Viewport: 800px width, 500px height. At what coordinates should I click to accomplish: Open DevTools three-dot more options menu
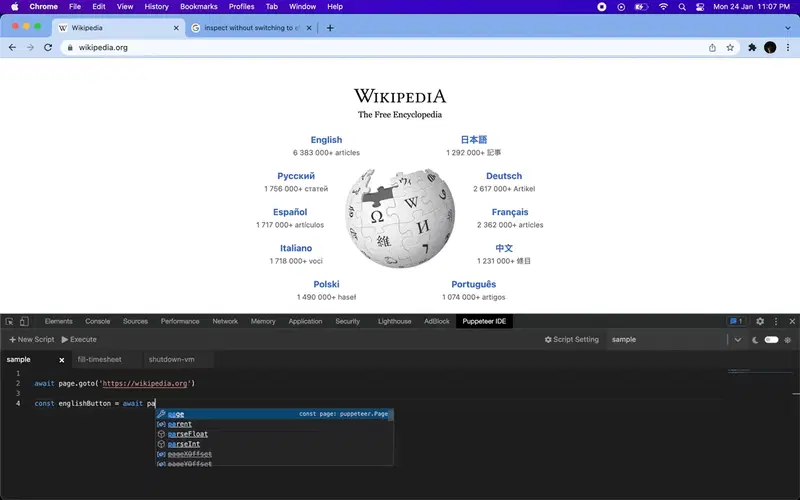tap(776, 321)
